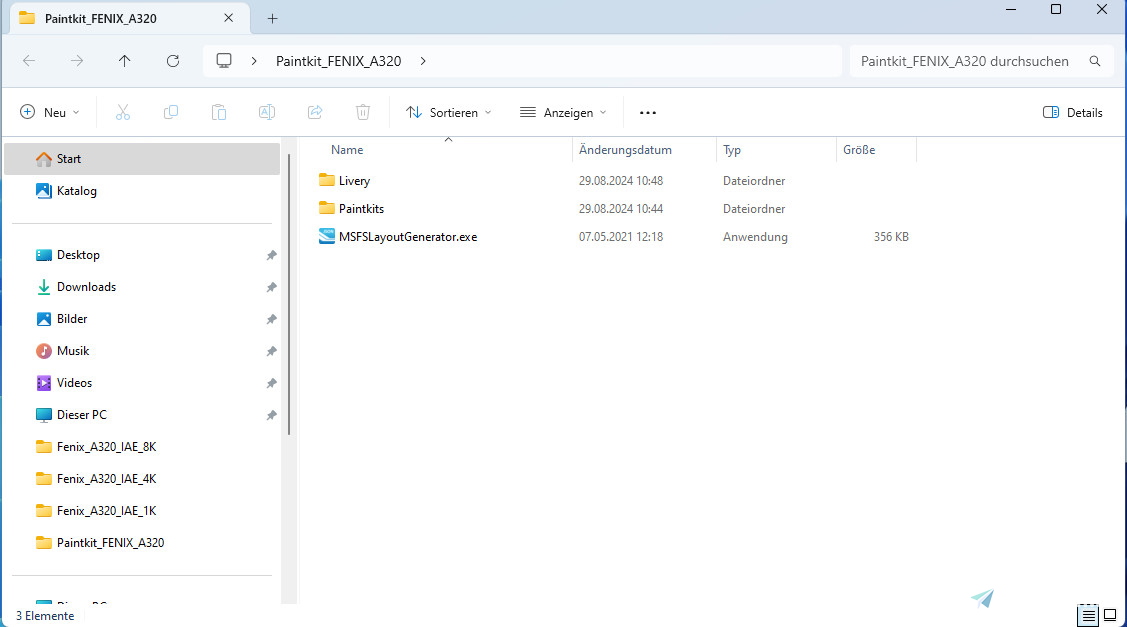The height and width of the screenshot is (627, 1127).
Task: Open the Anzeigen view dropdown
Action: point(564,112)
